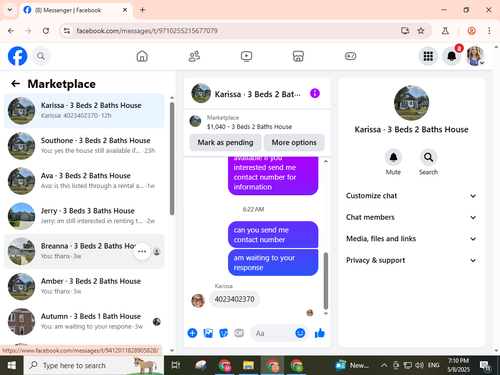Open Amber conversation in list

tap(84, 286)
